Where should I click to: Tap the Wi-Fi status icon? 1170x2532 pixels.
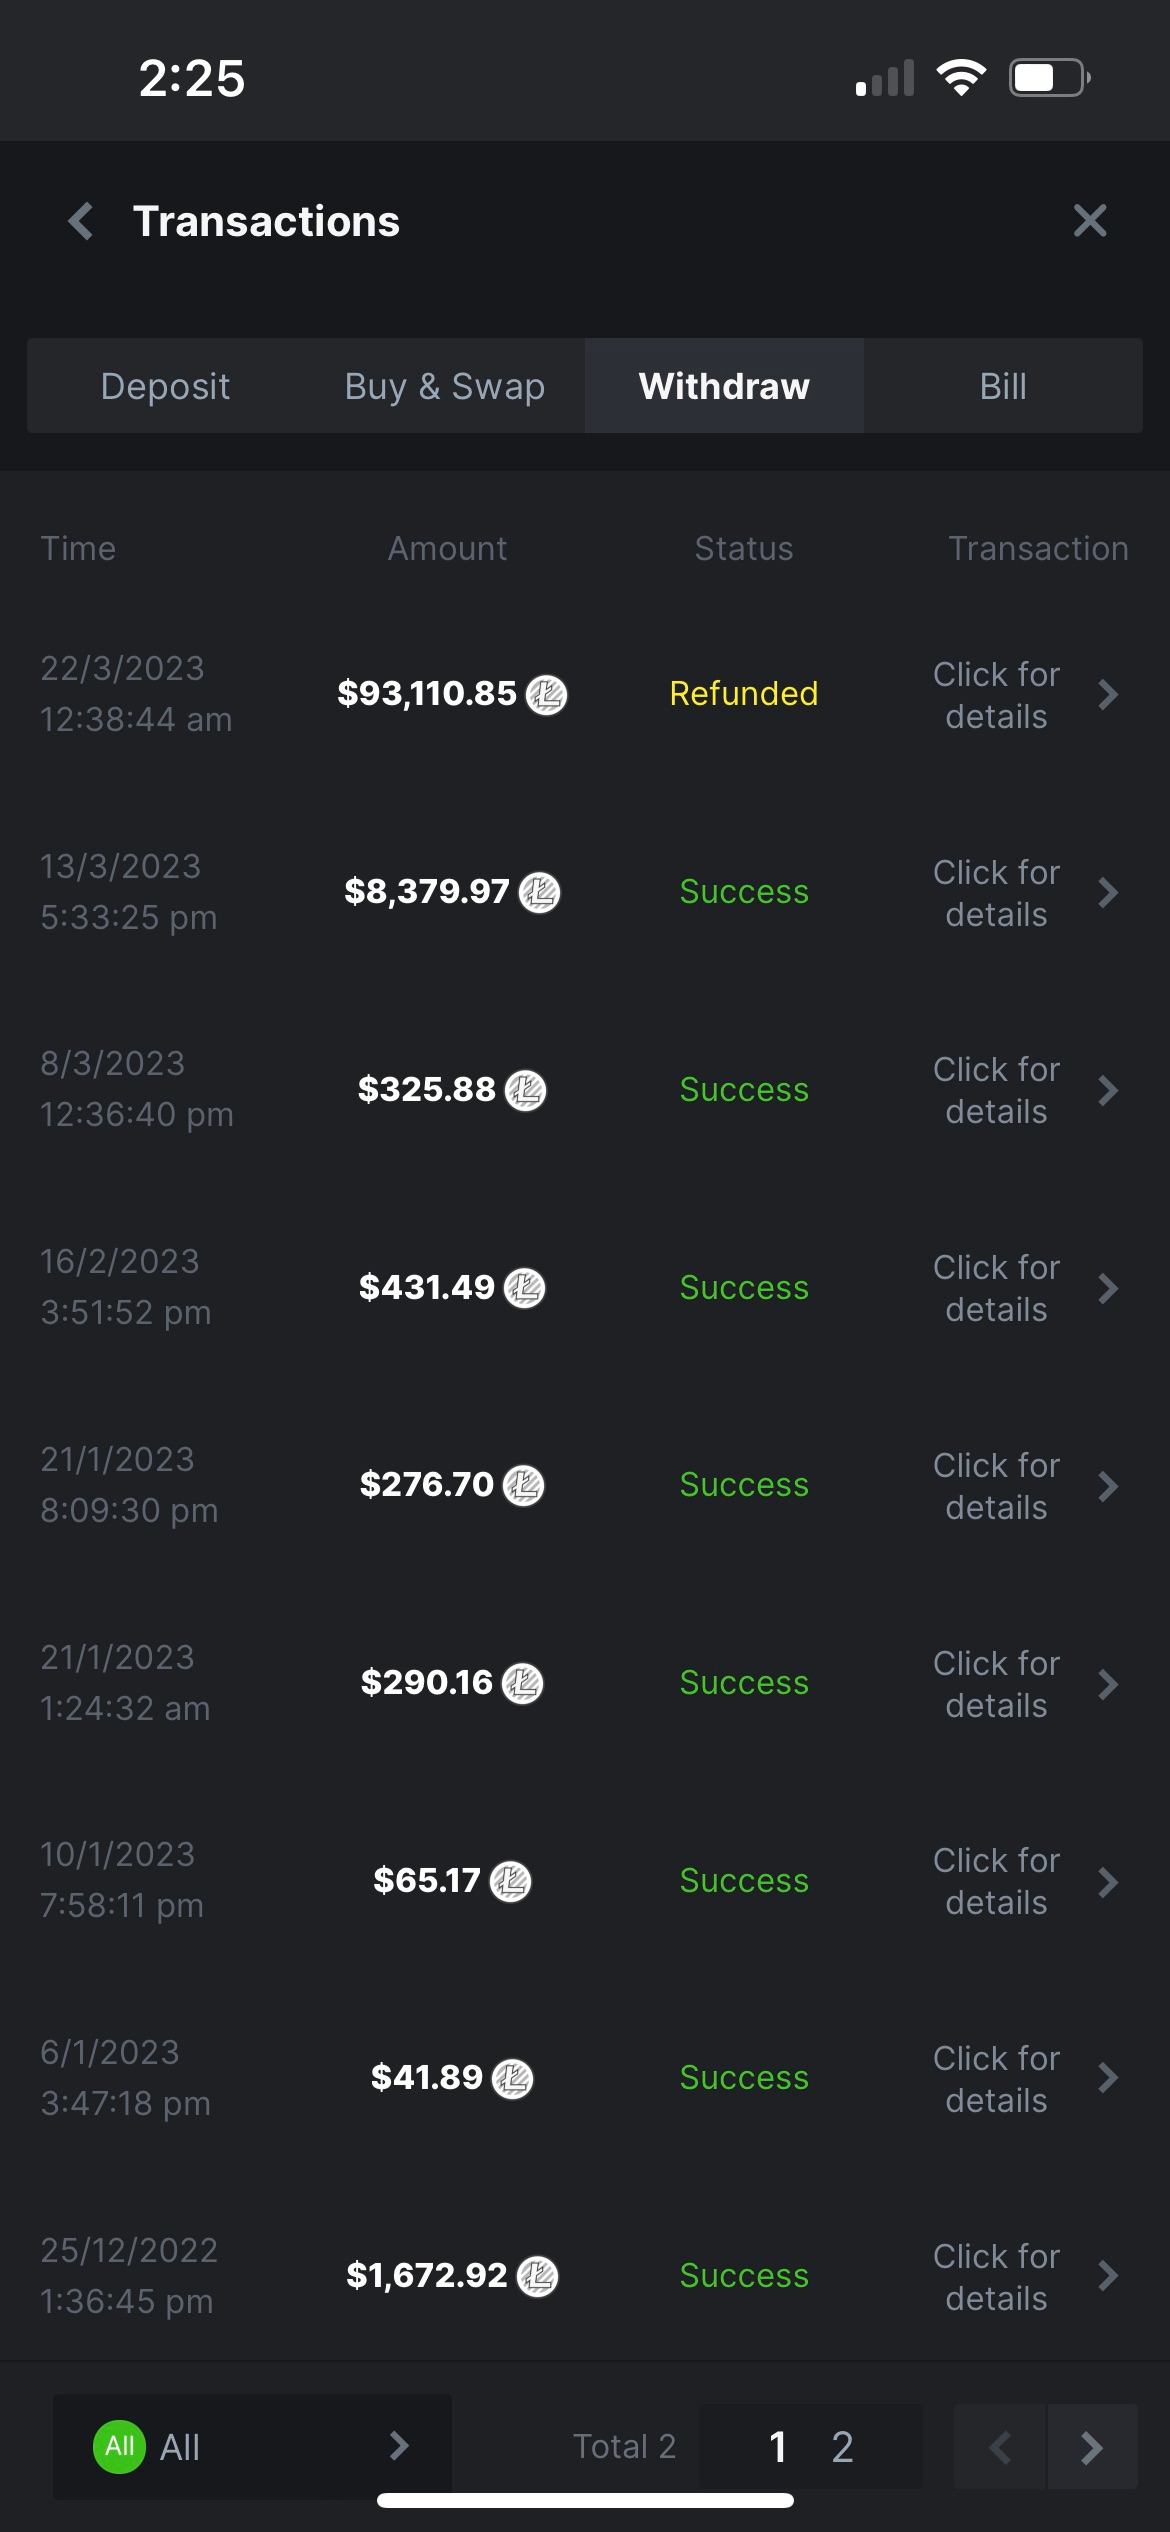click(961, 78)
